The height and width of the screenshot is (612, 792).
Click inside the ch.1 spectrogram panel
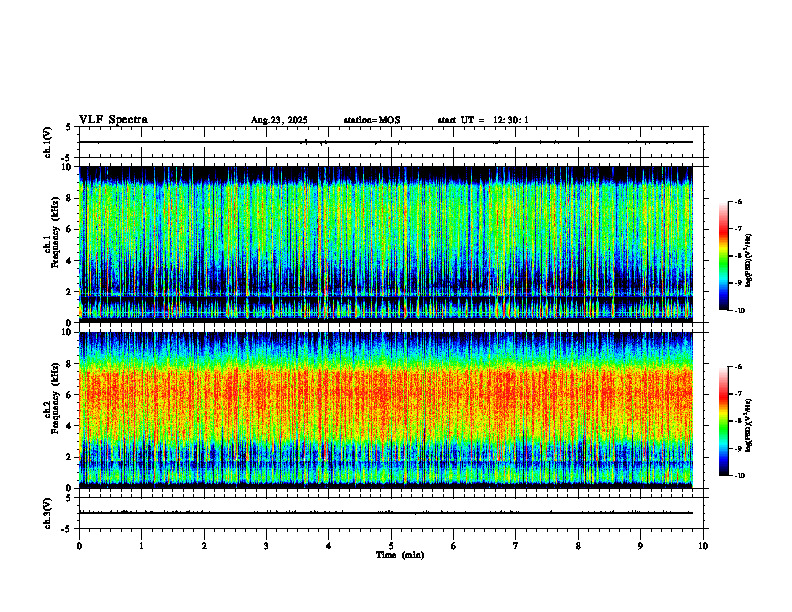pyautogui.click(x=386, y=244)
